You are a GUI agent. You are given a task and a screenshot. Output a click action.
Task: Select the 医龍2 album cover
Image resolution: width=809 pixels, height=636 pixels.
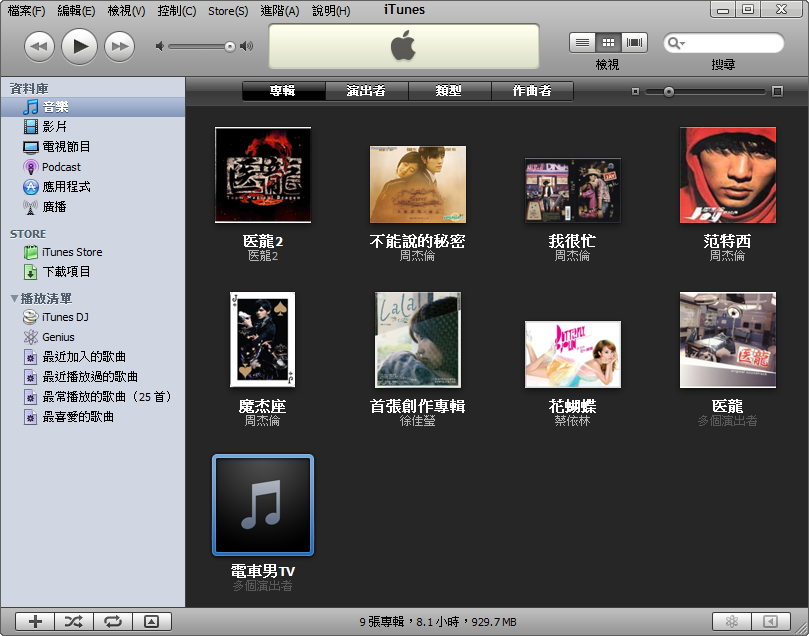click(263, 175)
